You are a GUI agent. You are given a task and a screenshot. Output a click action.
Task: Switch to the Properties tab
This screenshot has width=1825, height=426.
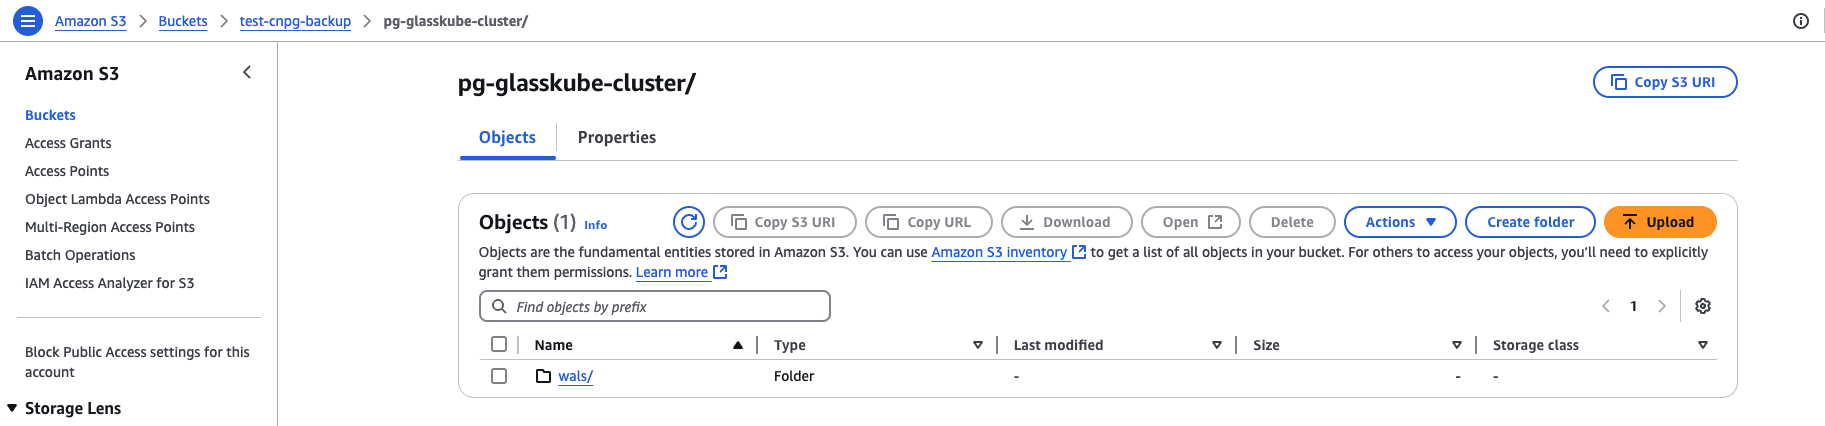point(617,137)
